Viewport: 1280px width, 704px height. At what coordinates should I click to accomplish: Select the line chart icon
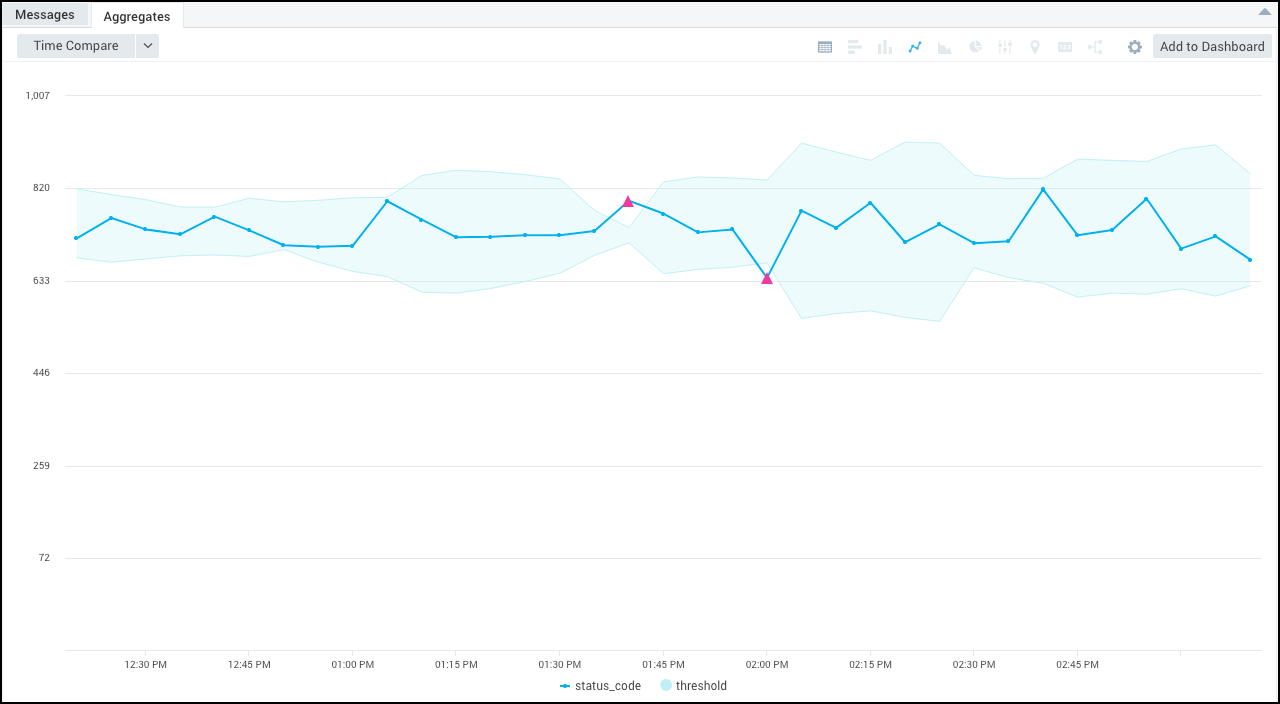[915, 47]
